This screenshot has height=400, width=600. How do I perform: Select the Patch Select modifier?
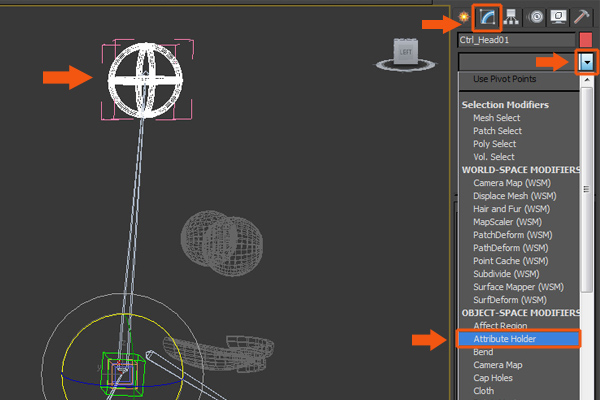tap(497, 131)
